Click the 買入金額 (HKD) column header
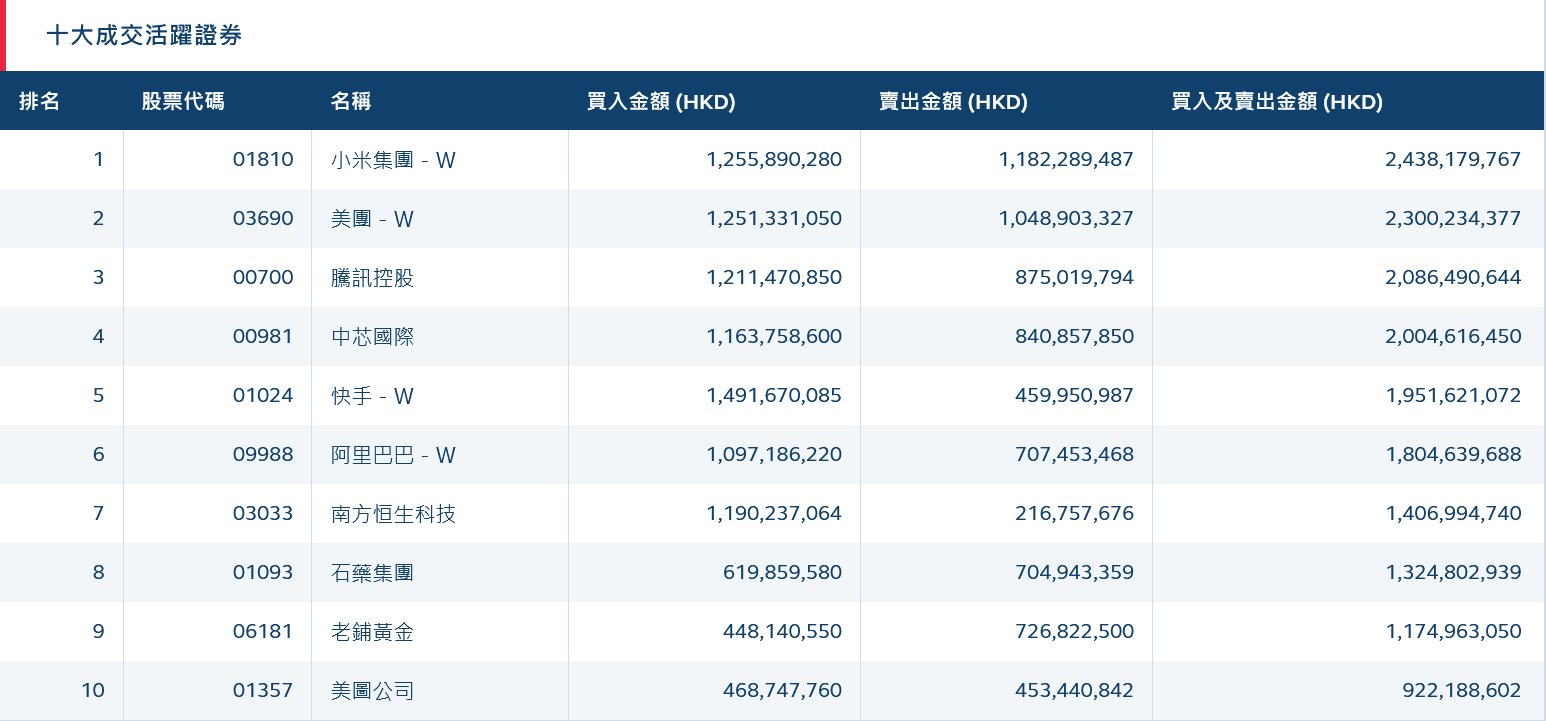1546x721 pixels. click(x=661, y=101)
